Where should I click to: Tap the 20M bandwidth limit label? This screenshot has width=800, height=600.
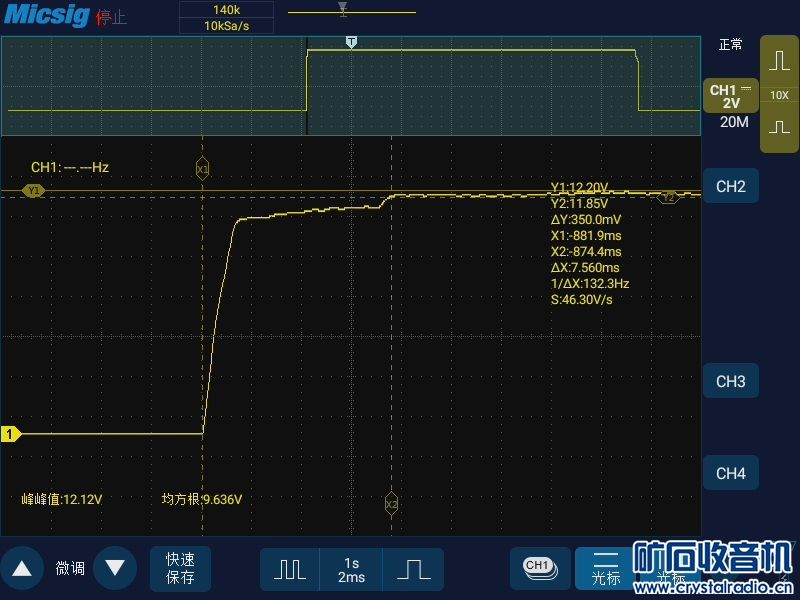(x=734, y=122)
